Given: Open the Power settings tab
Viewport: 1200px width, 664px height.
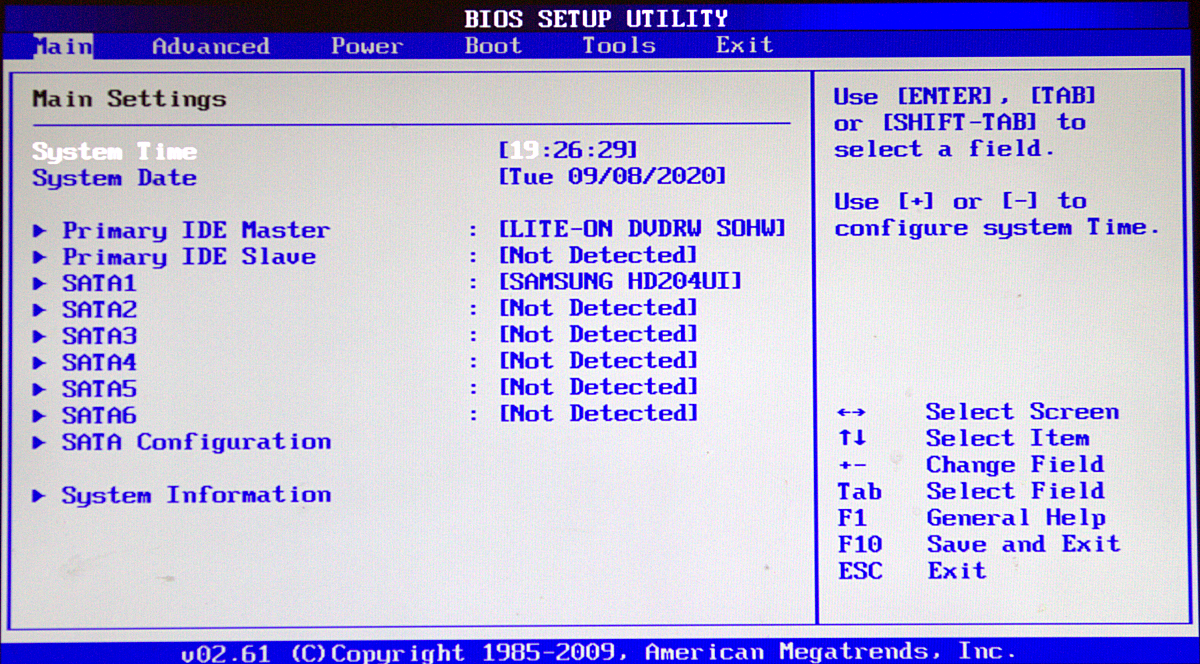Looking at the screenshot, I should (366, 45).
